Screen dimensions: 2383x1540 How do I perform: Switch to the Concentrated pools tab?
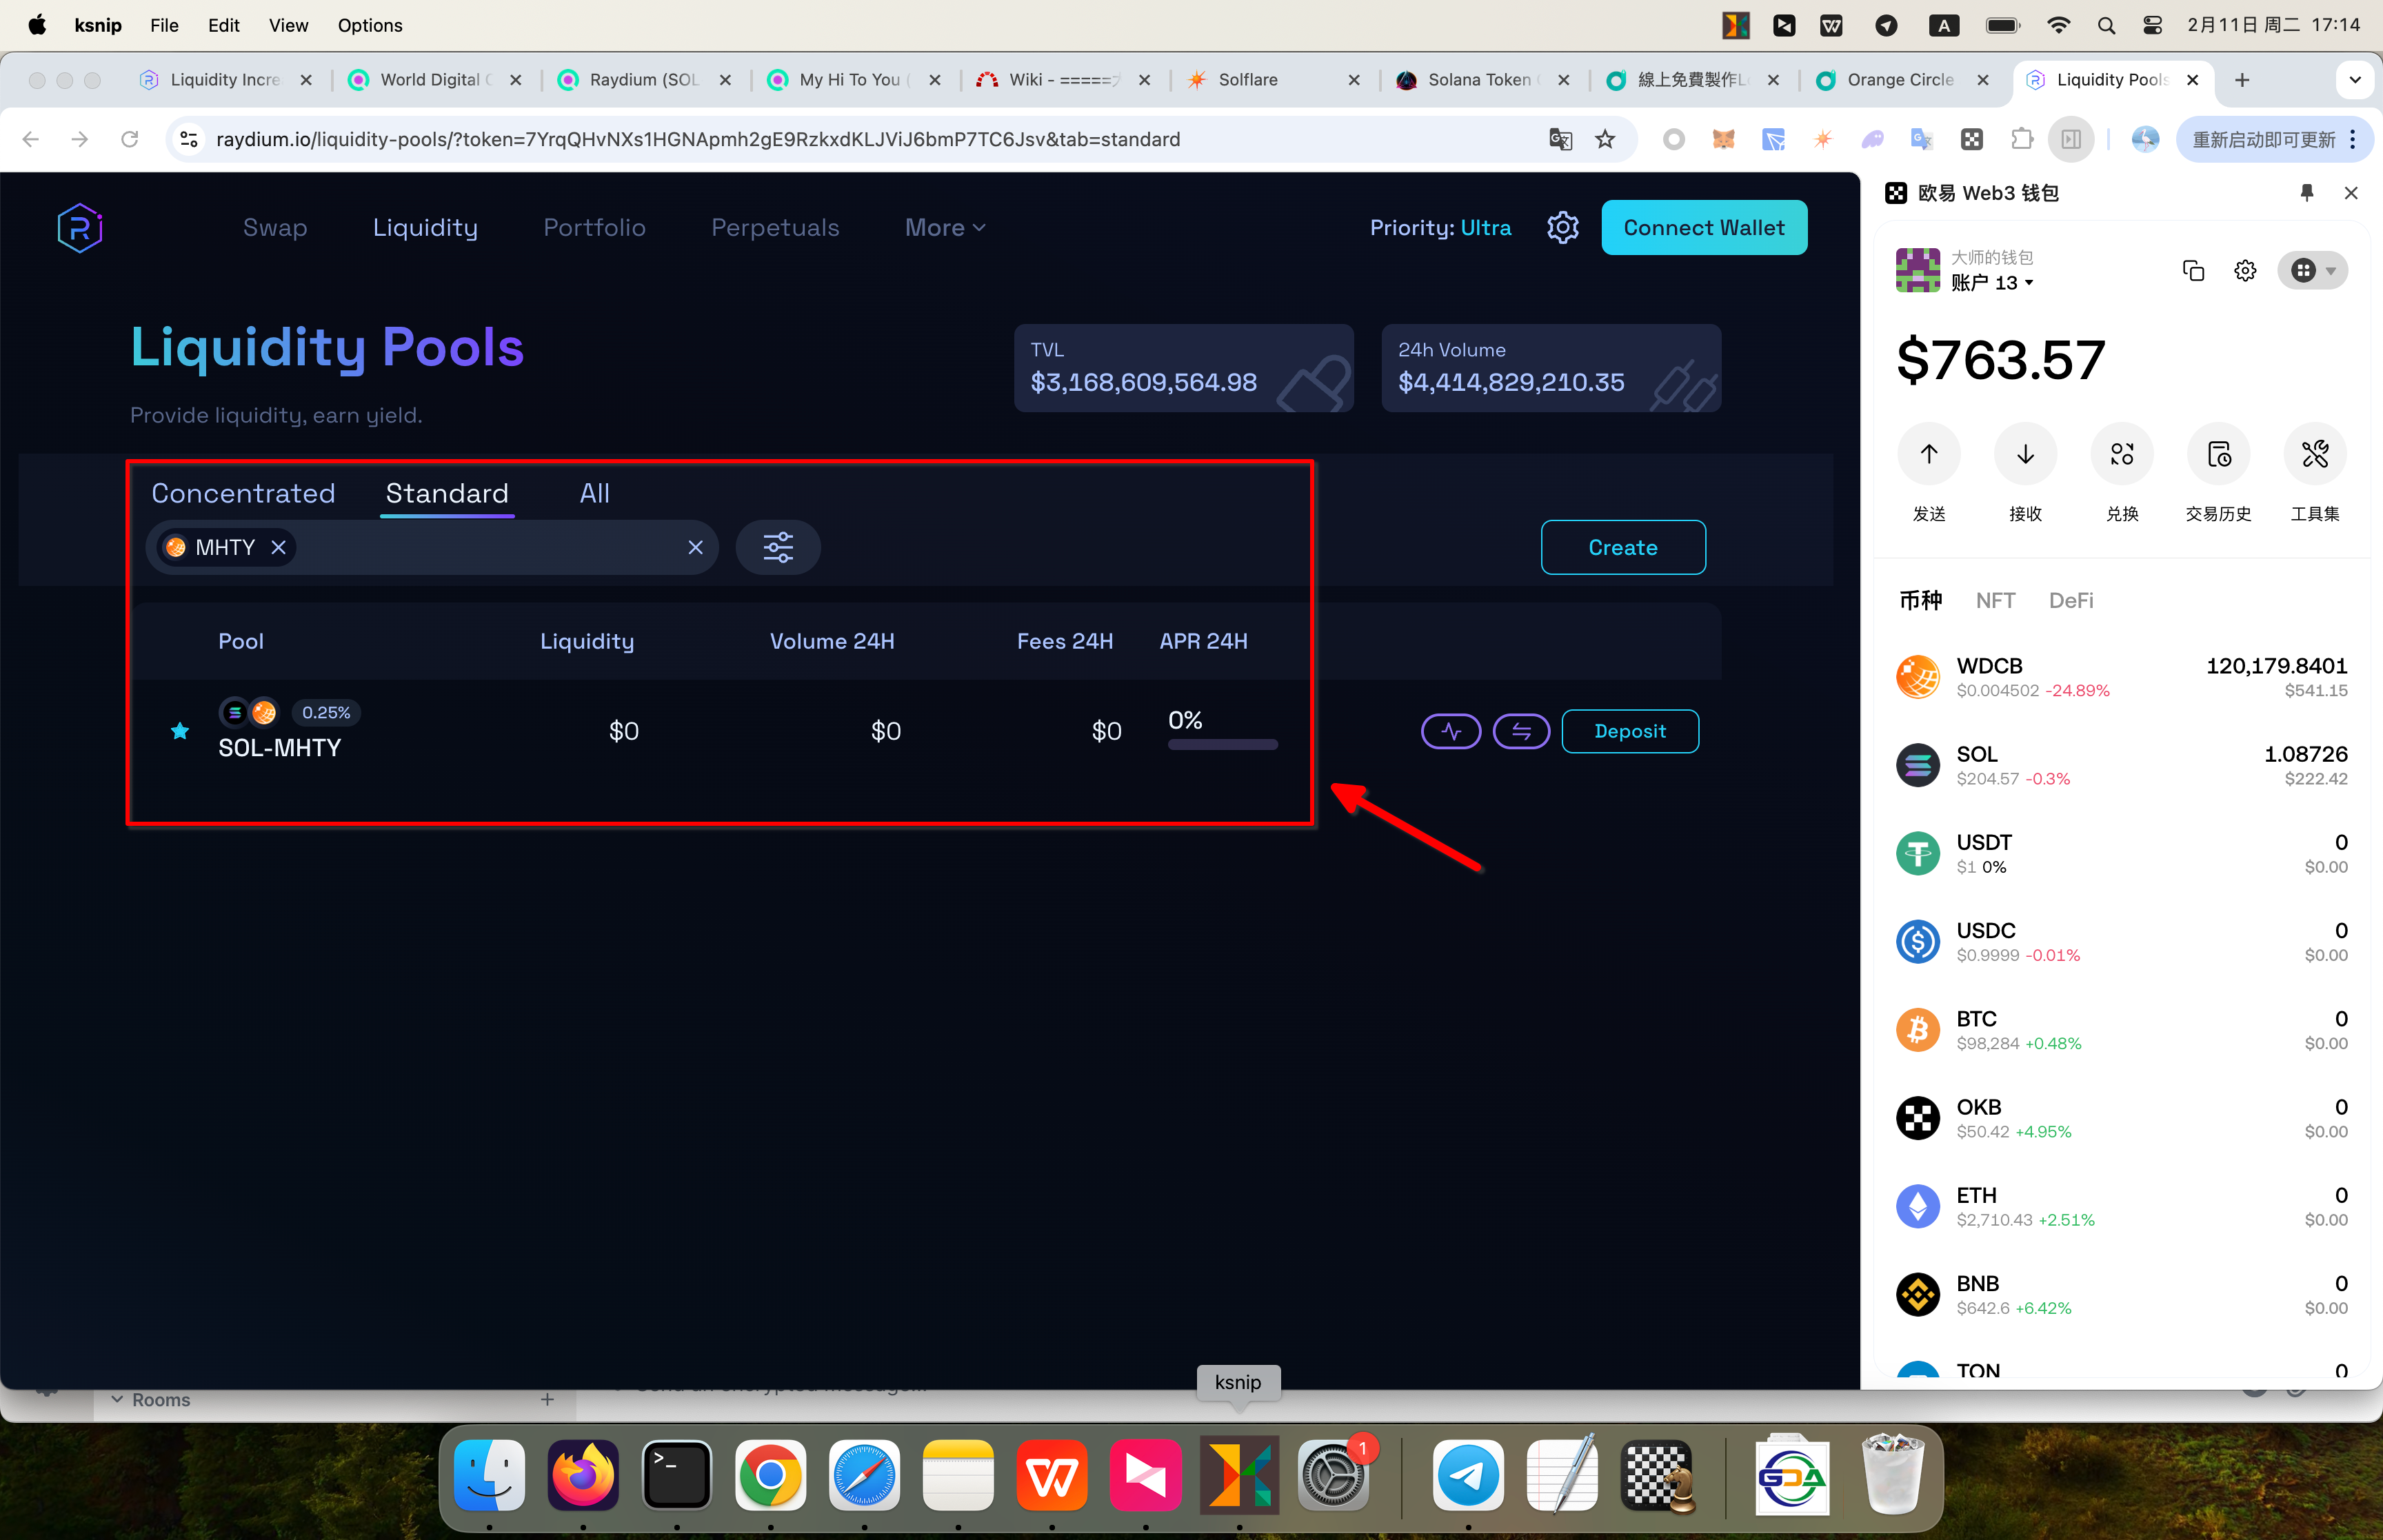pos(243,493)
